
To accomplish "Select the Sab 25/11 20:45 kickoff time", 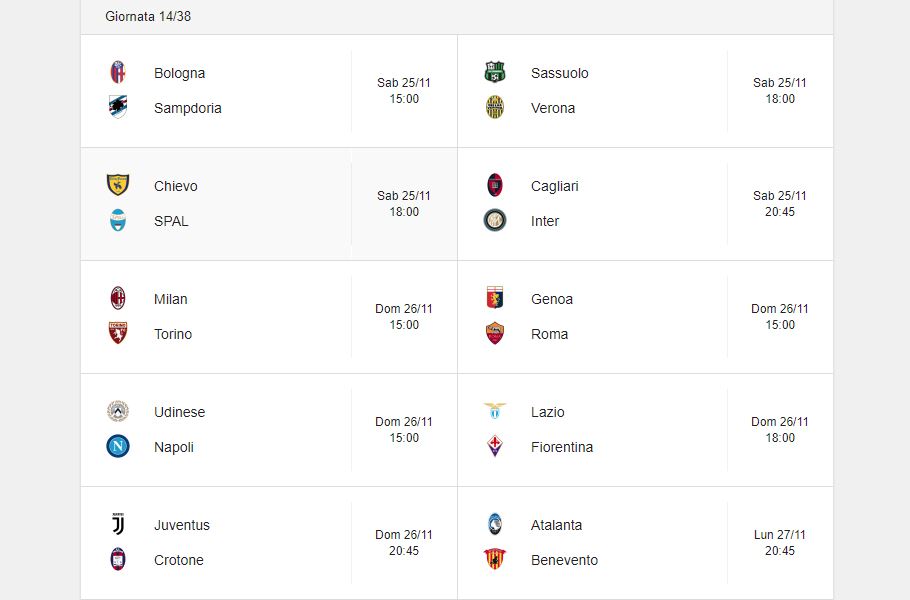I will tap(779, 204).
